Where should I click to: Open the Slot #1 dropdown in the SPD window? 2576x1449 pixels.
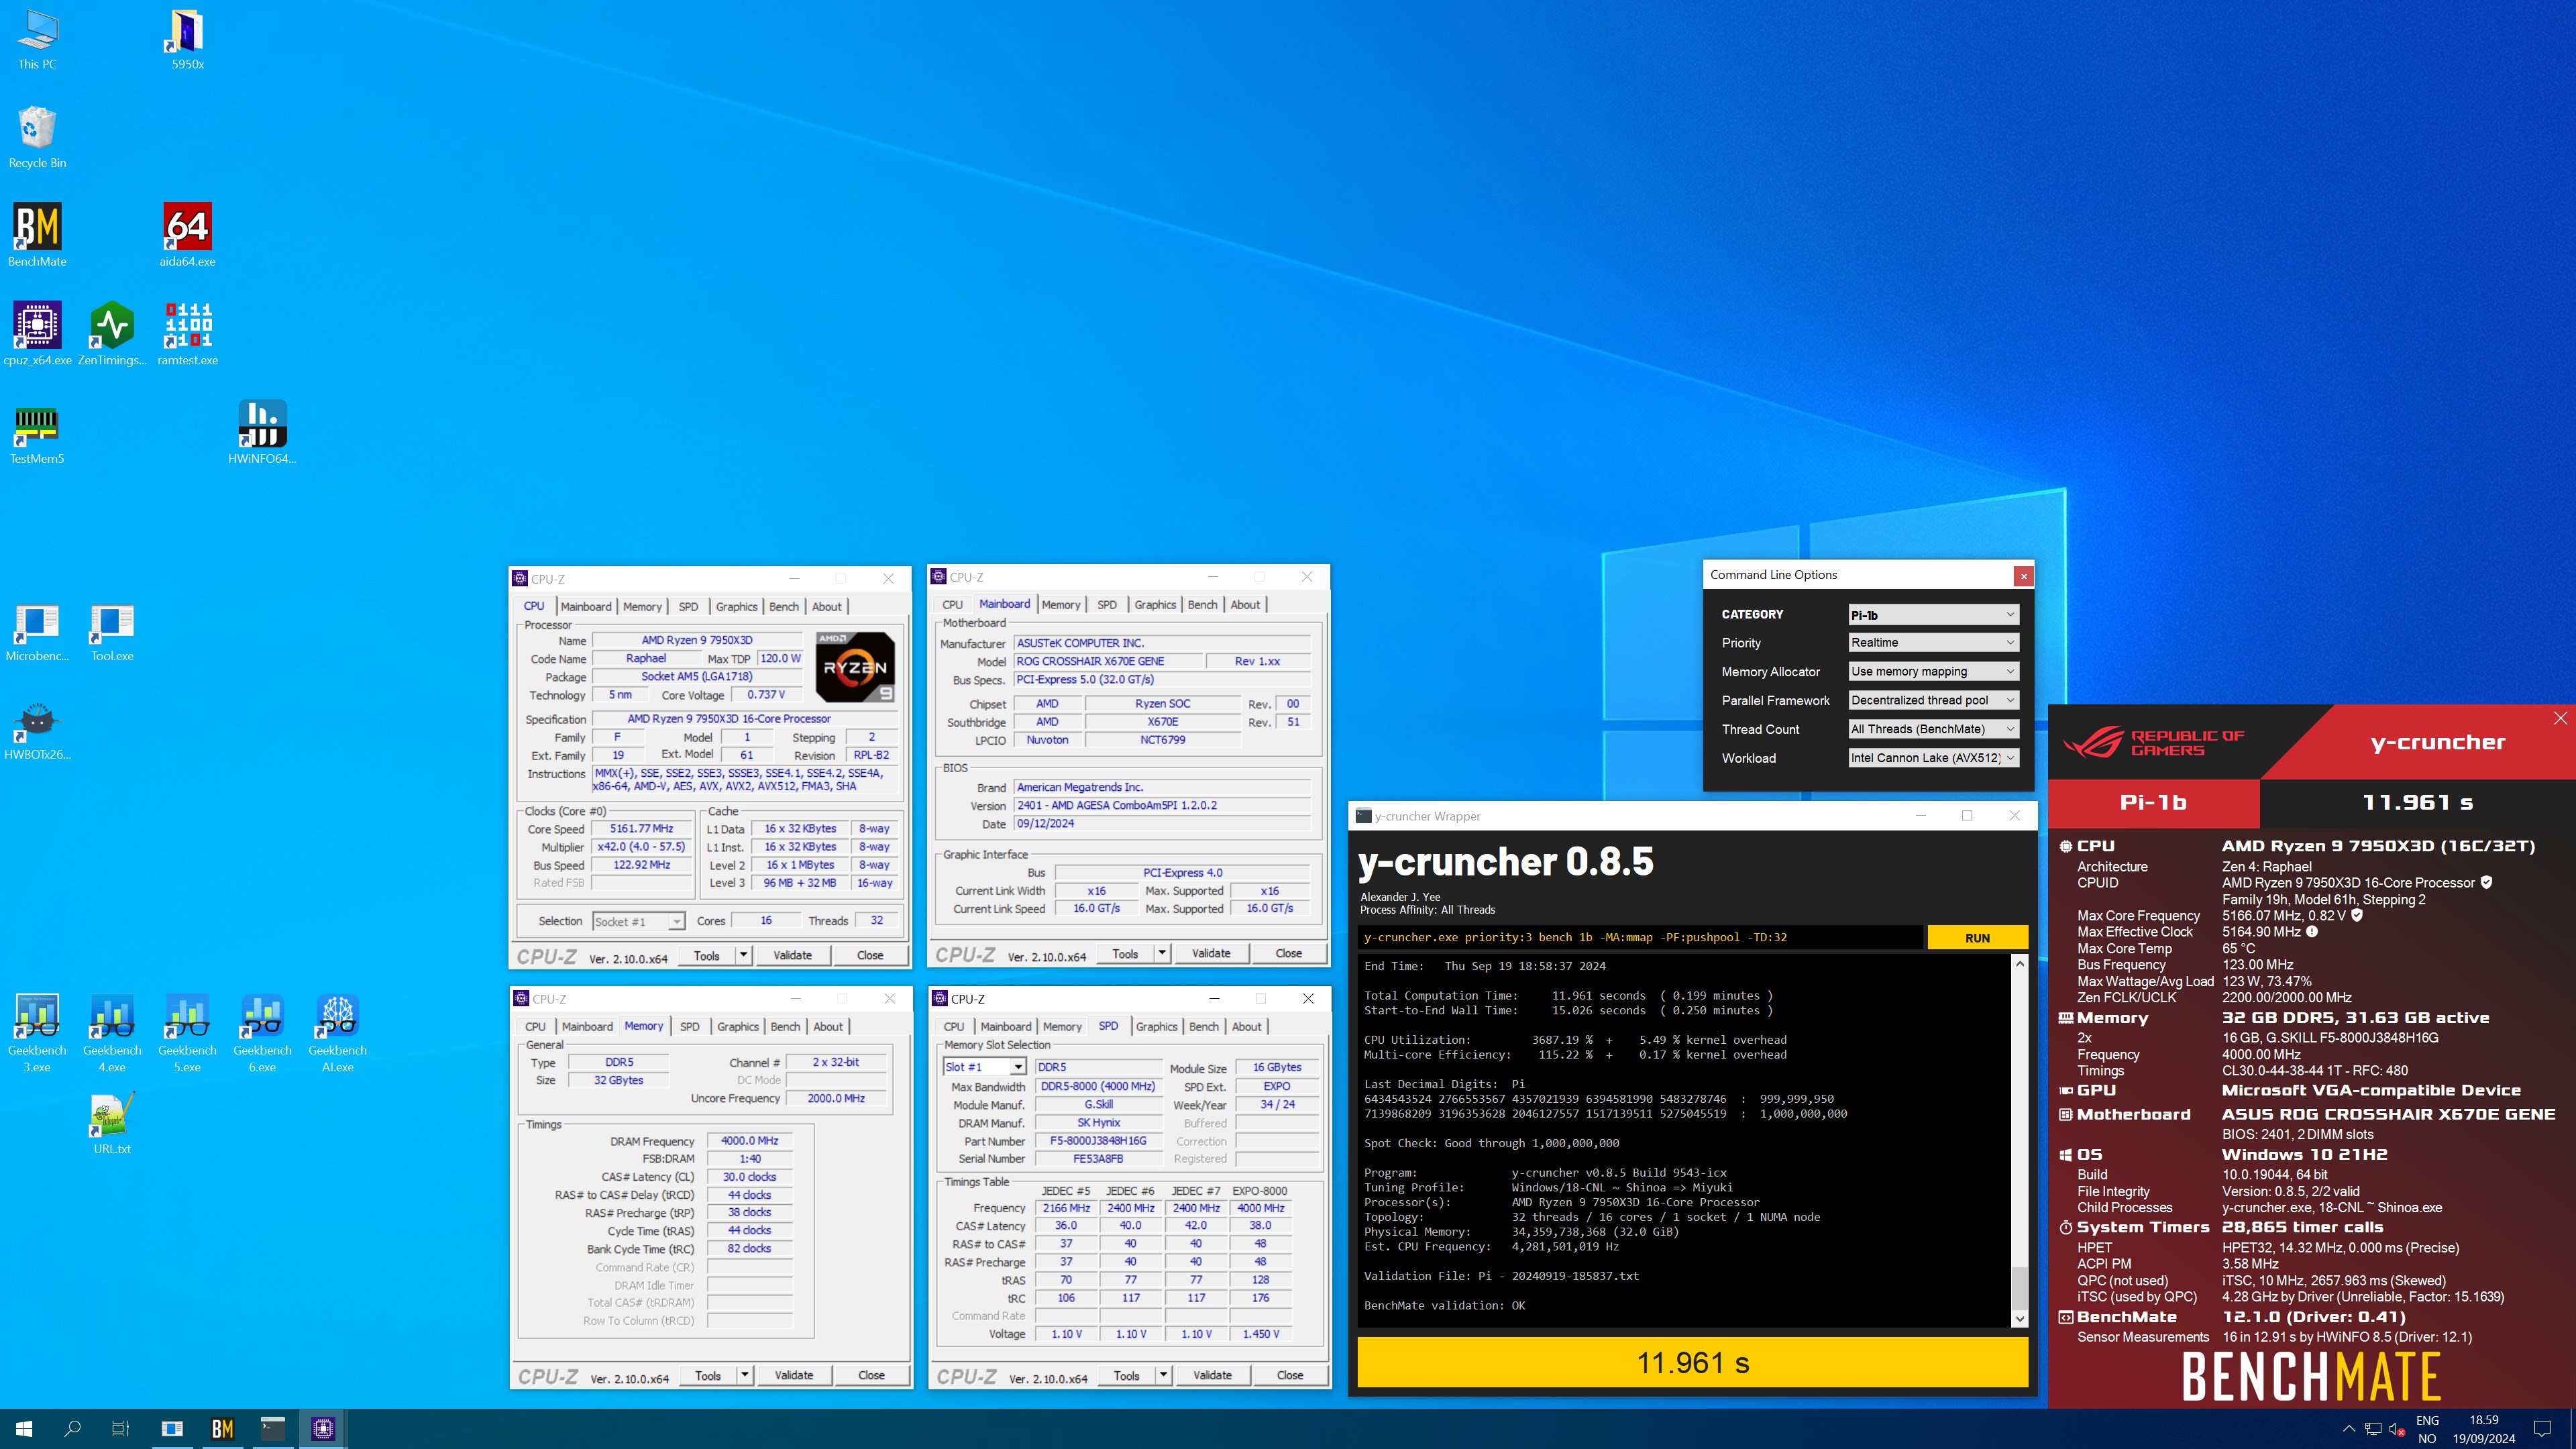pos(985,1067)
